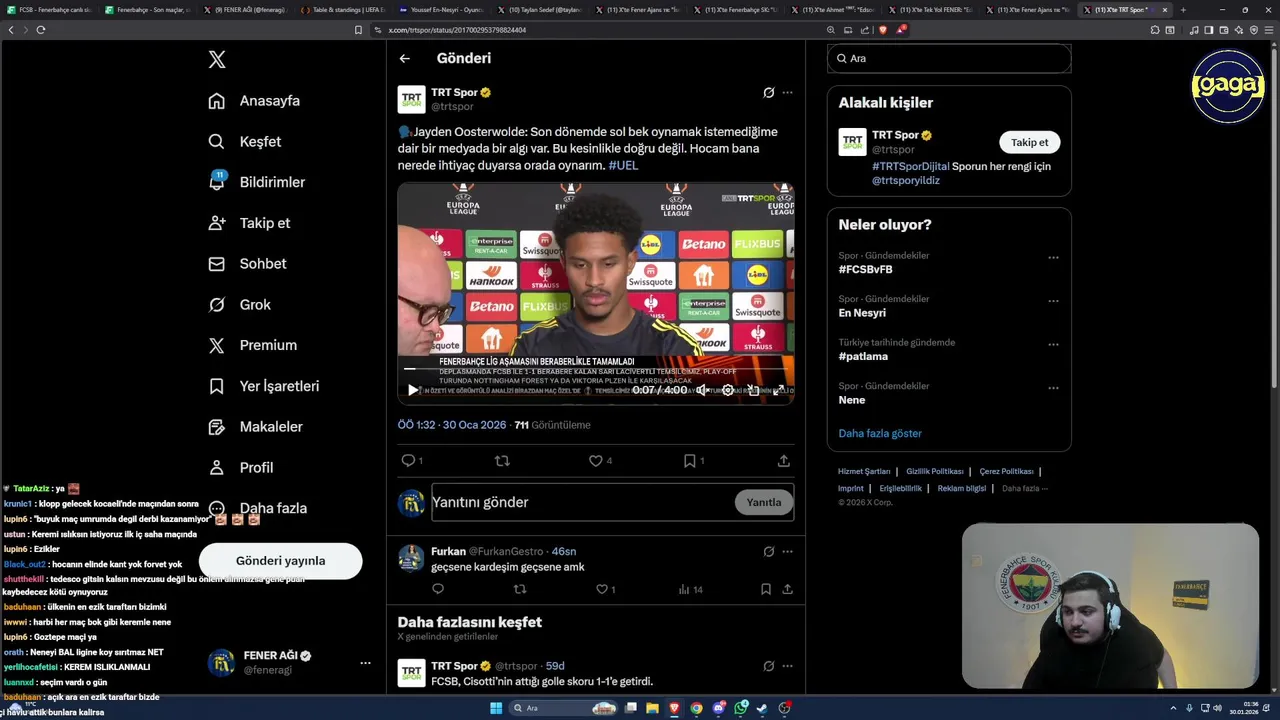
Task: Like Furkan's comment
Action: (x=602, y=590)
